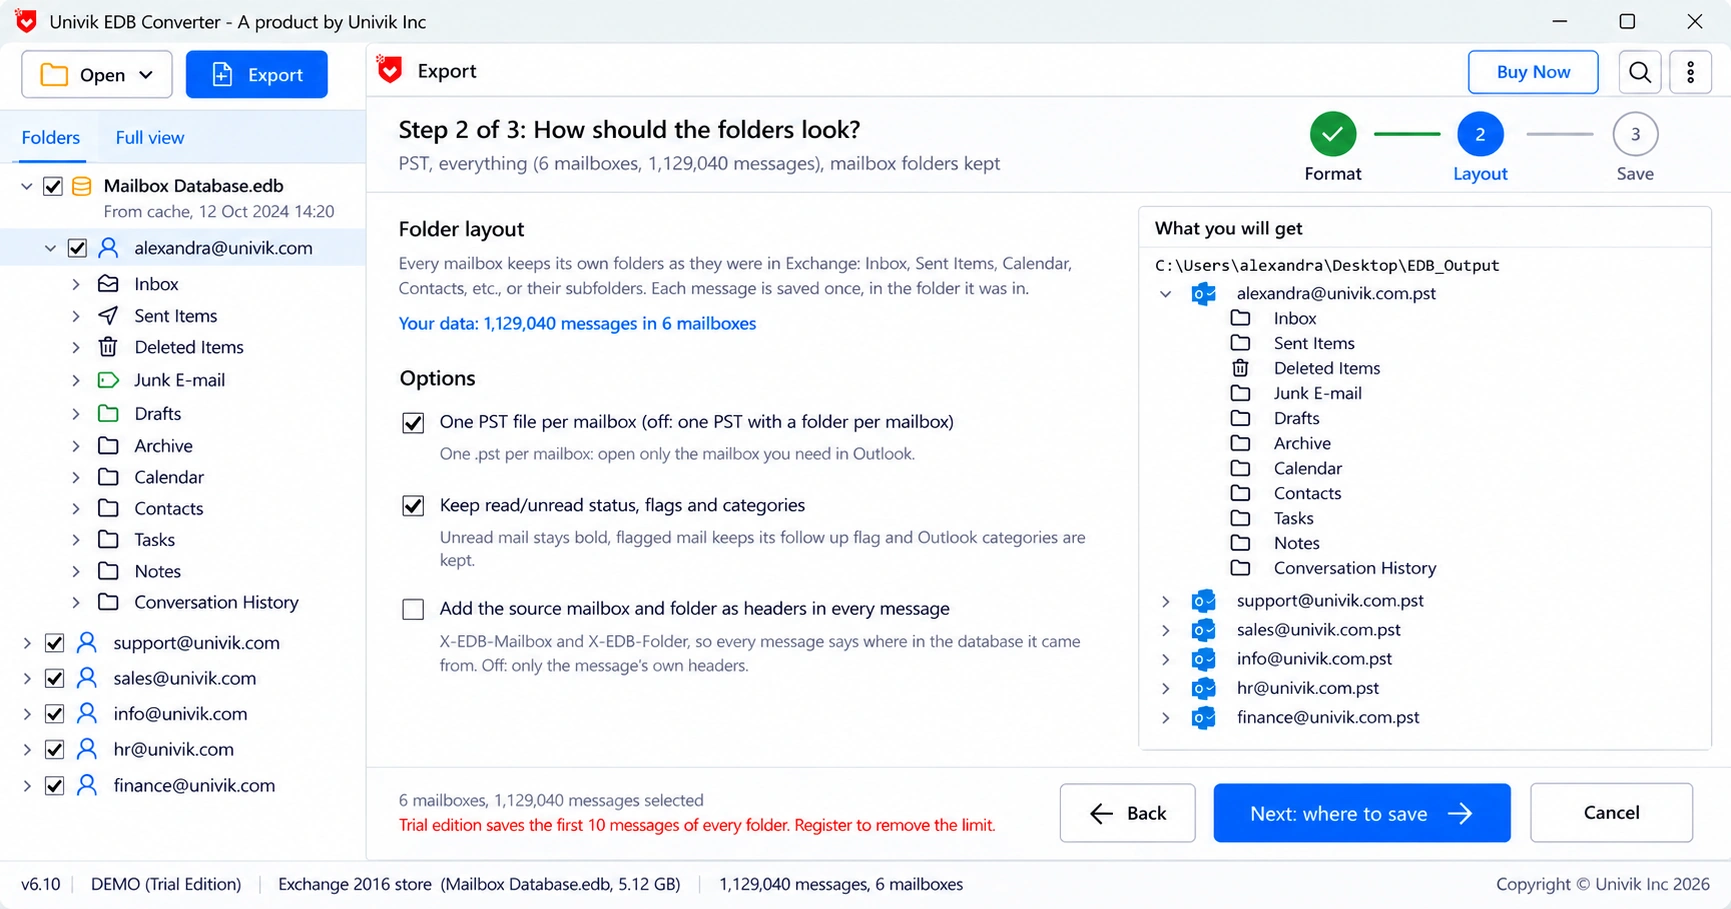Uncheck the Mailbox Database.edb checkbox

click(x=53, y=186)
